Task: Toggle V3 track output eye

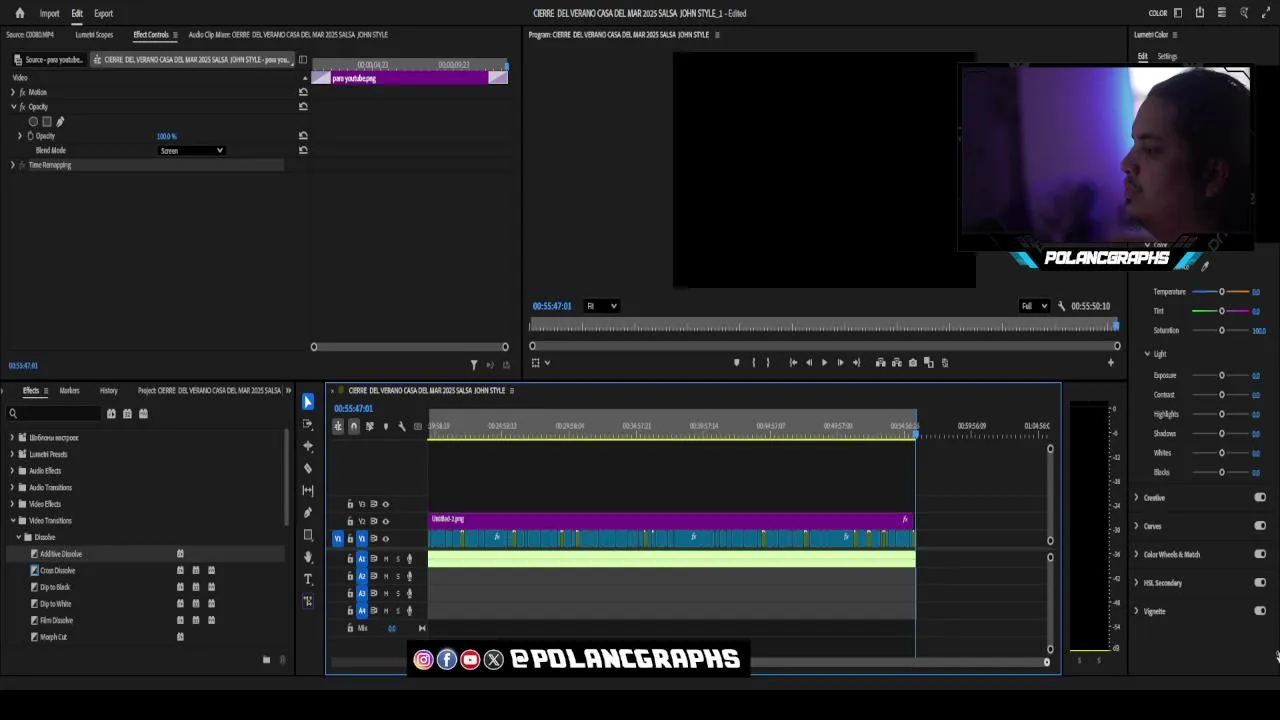Action: [385, 504]
